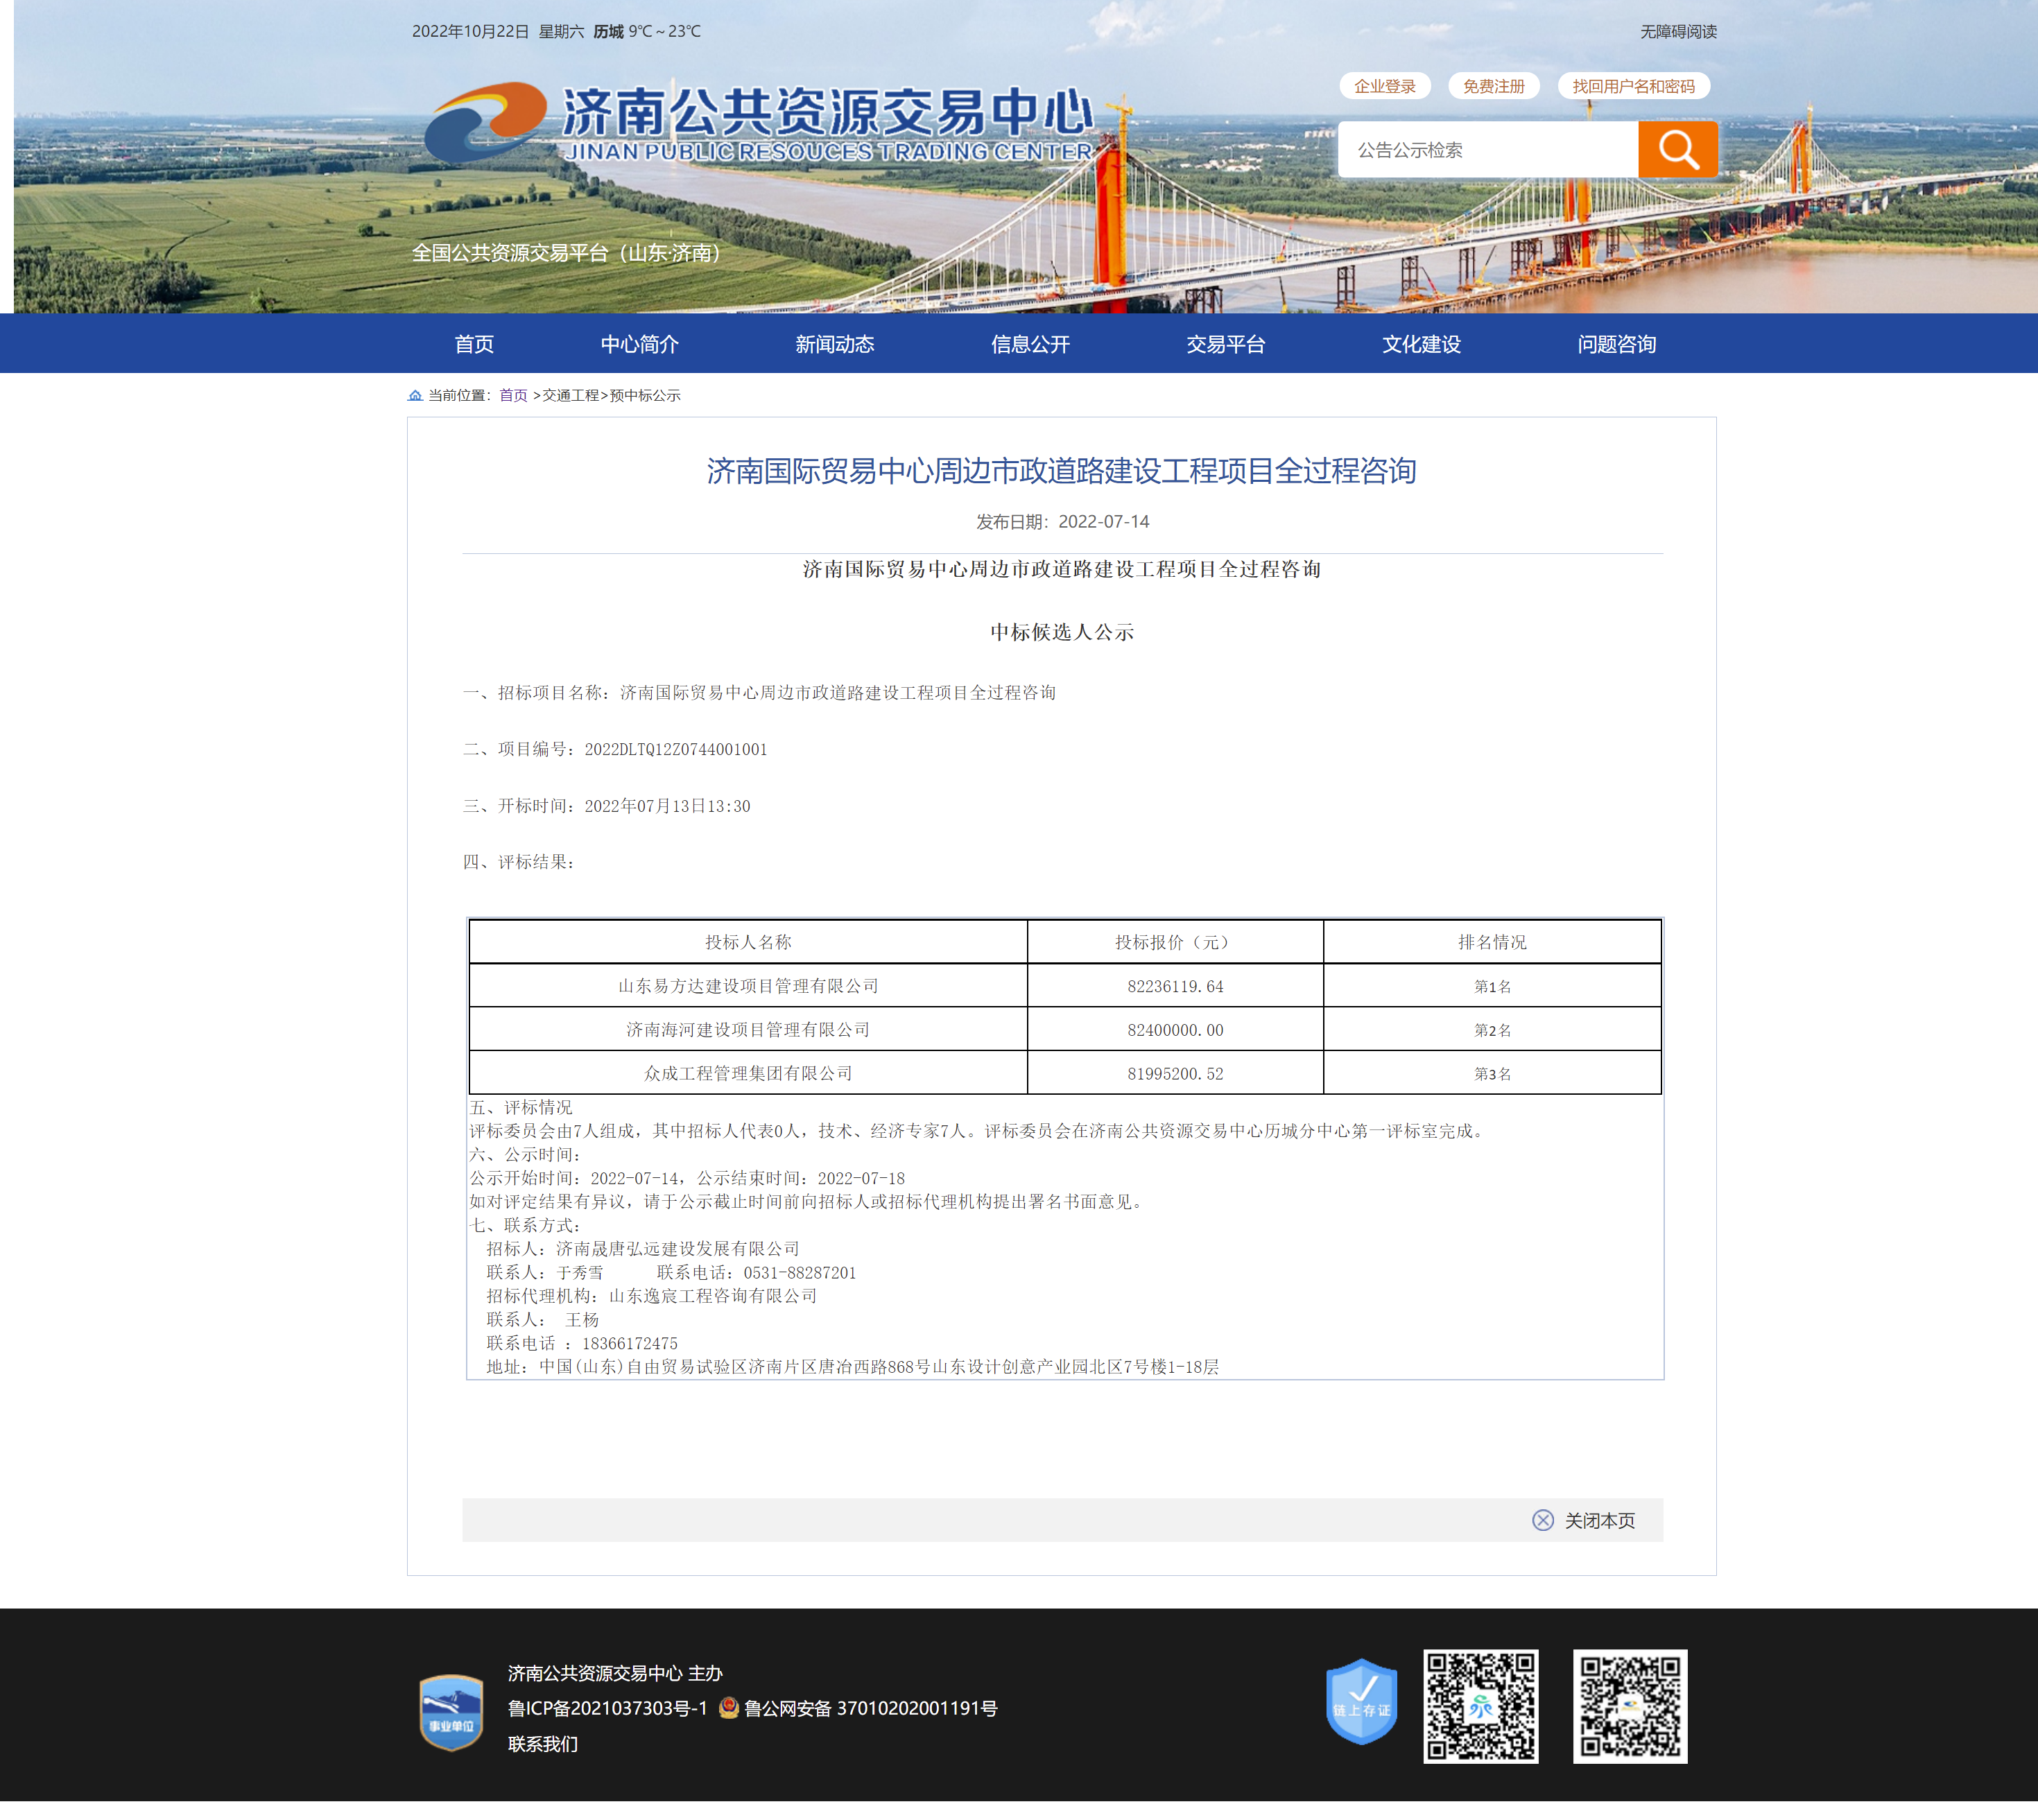The height and width of the screenshot is (1820, 2038).
Task: Click the 中标候选人公示 subtitle
Action: click(1062, 632)
